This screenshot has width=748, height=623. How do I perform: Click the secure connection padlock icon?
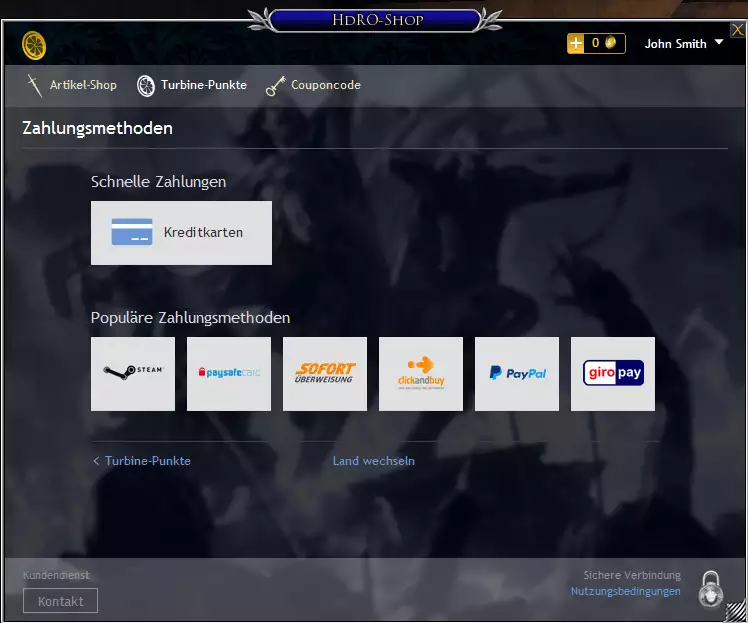pos(711,589)
